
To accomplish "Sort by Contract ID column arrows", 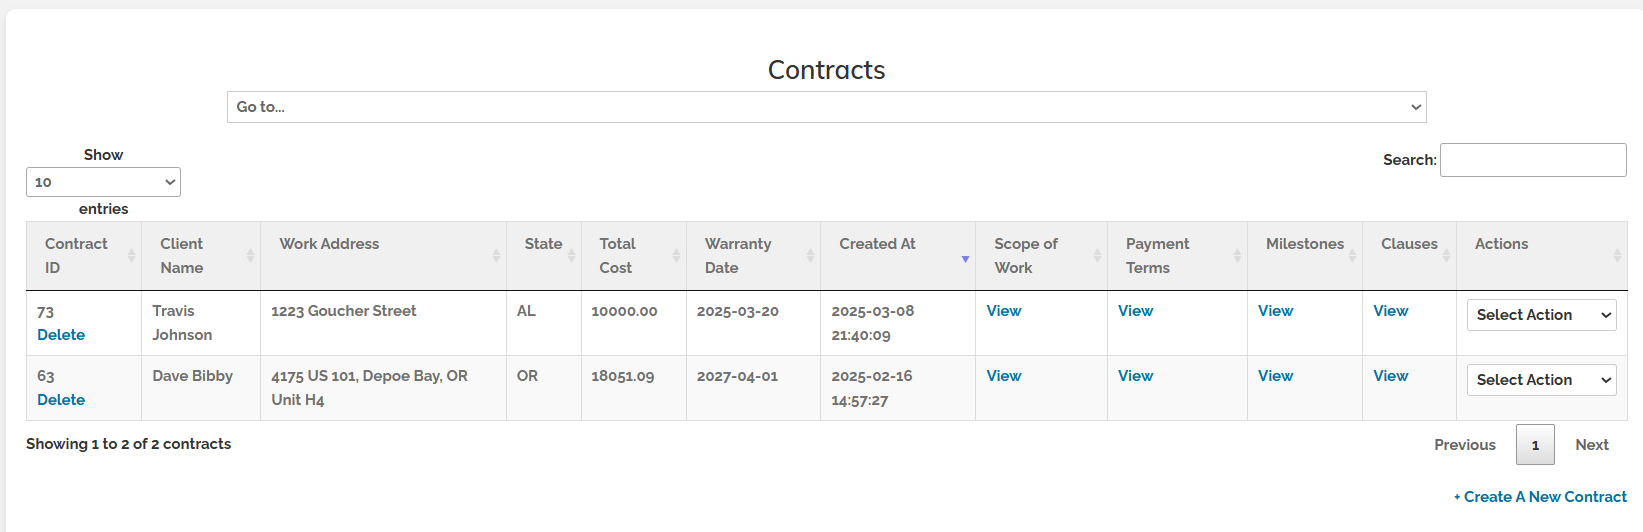I will 131,256.
